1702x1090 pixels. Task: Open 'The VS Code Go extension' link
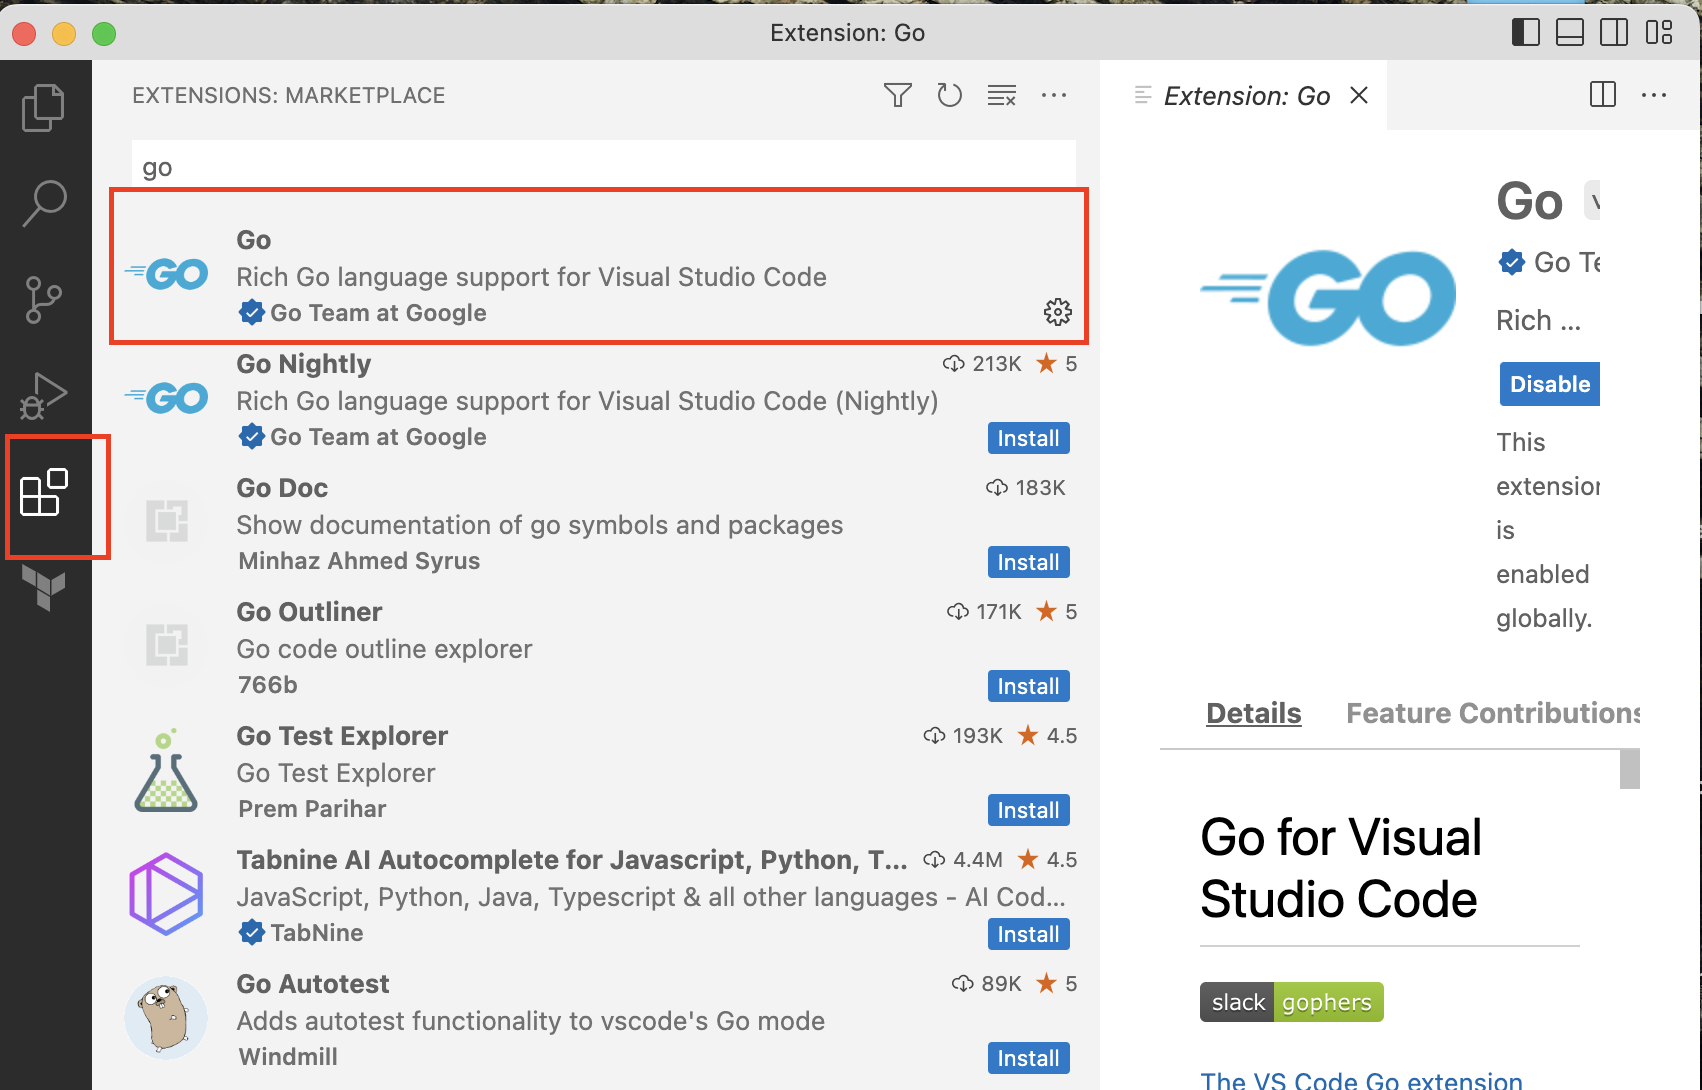click(1361, 1080)
